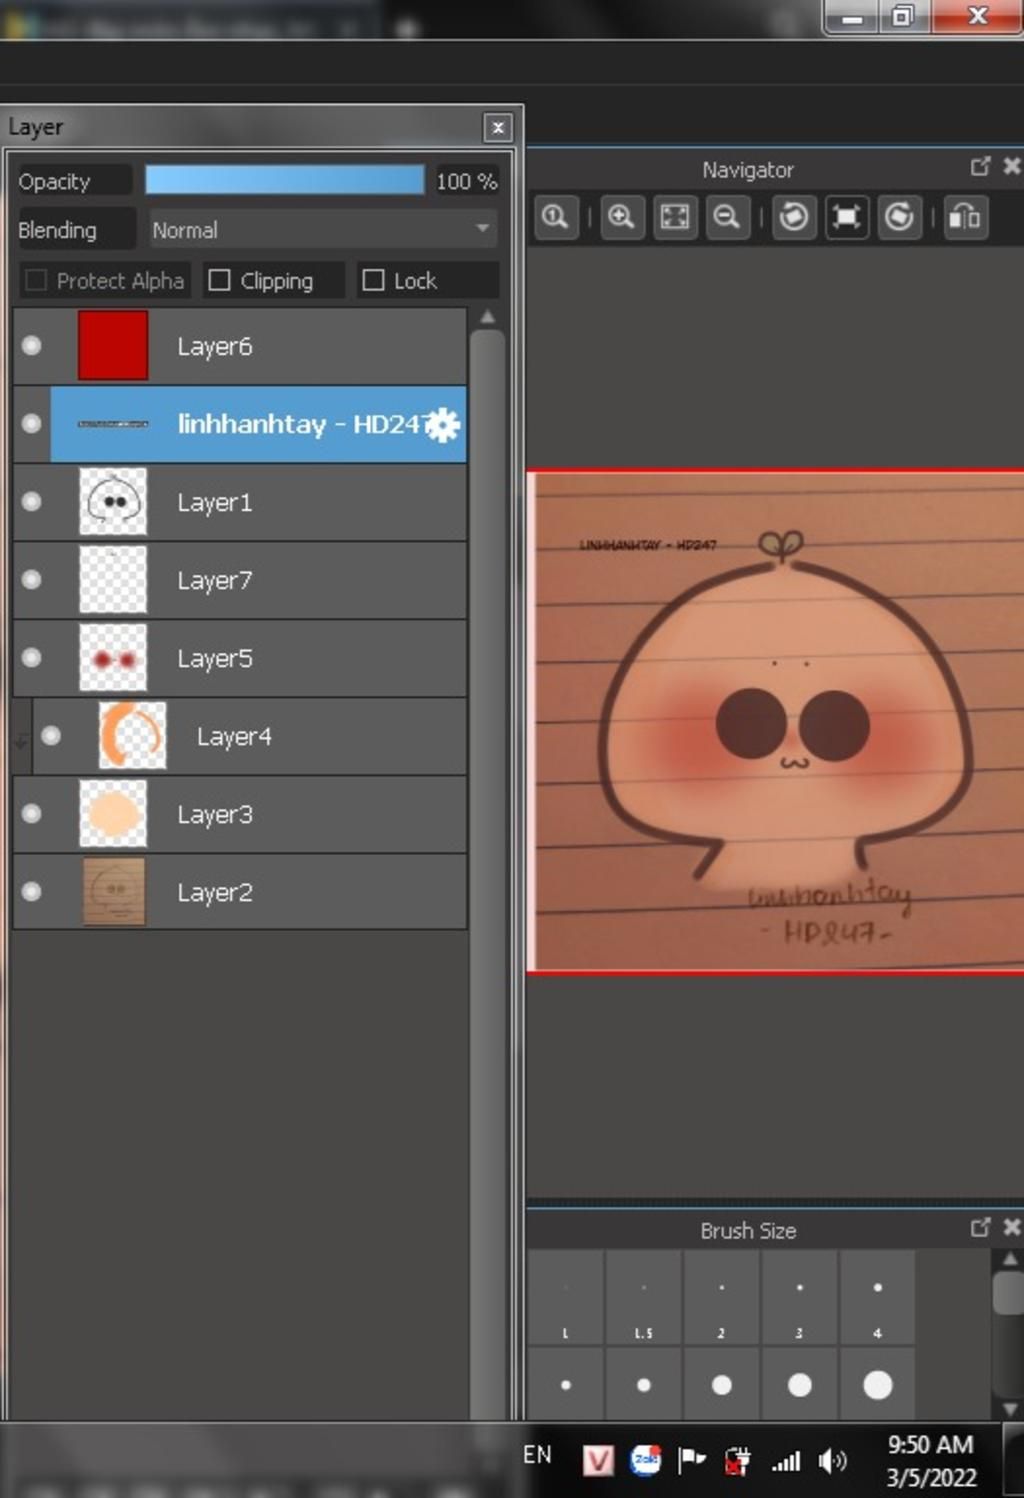The width and height of the screenshot is (1024, 1498).
Task: Adjust the layer Opacity slider
Action: tap(285, 180)
